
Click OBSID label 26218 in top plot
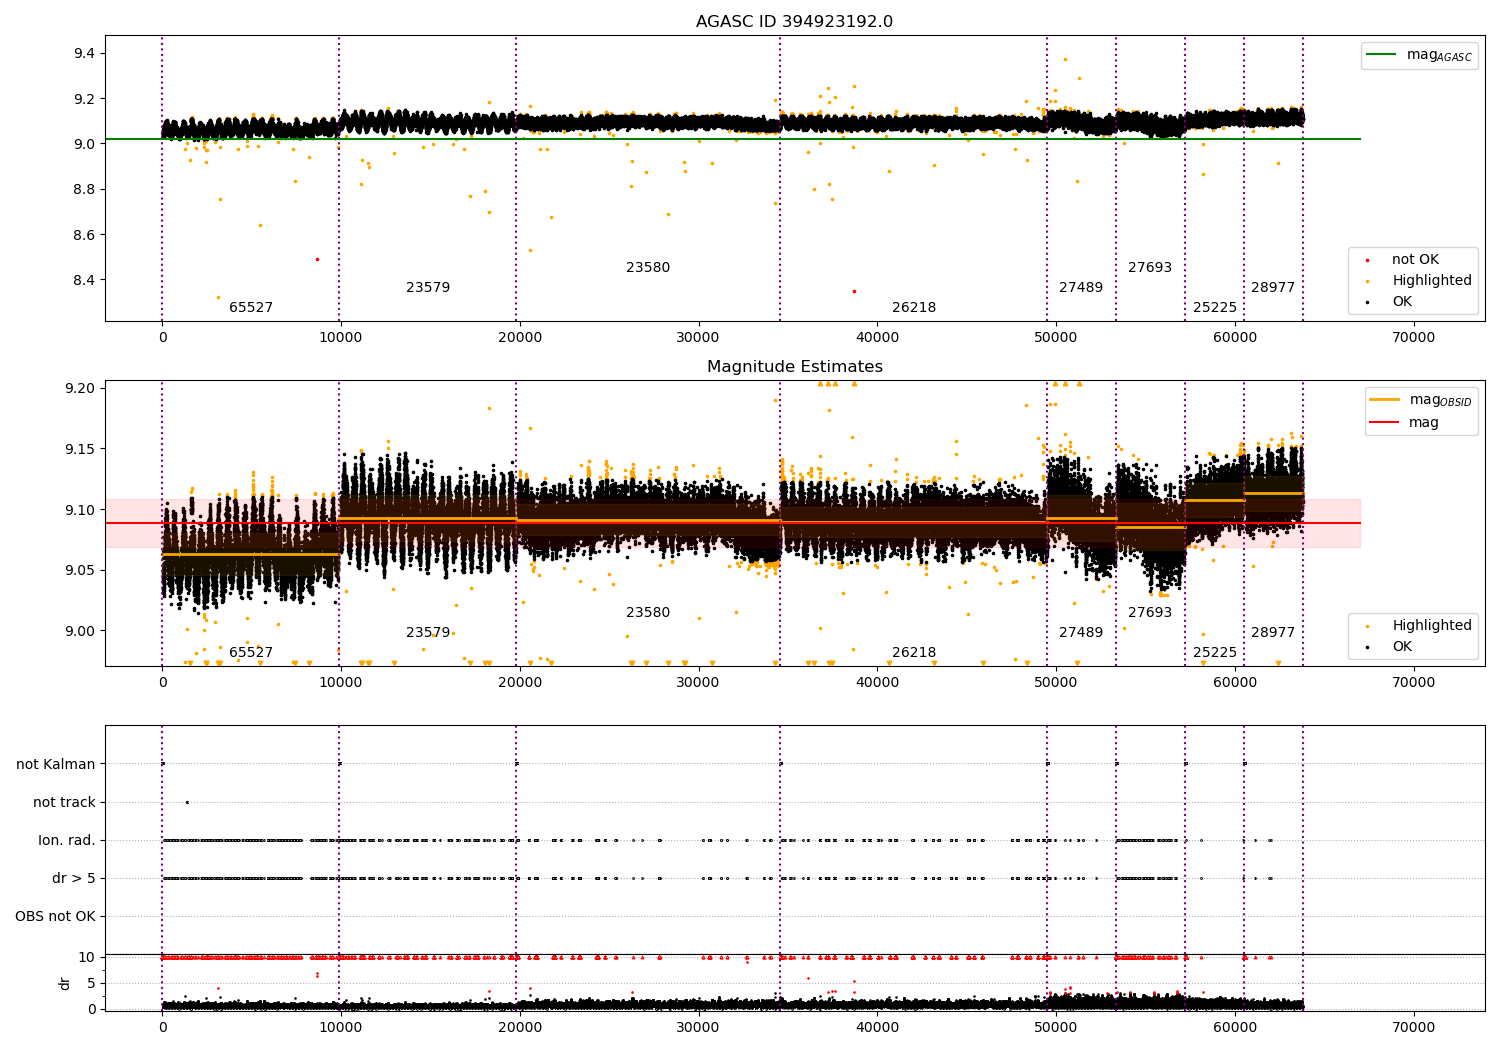(914, 308)
